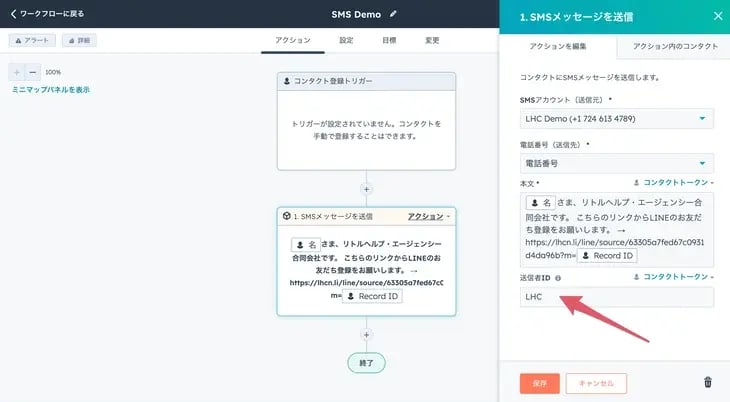Image resolution: width=730 pixels, height=402 pixels.
Task: Open アクション dropdown on SMS card
Action: [x=428, y=217]
